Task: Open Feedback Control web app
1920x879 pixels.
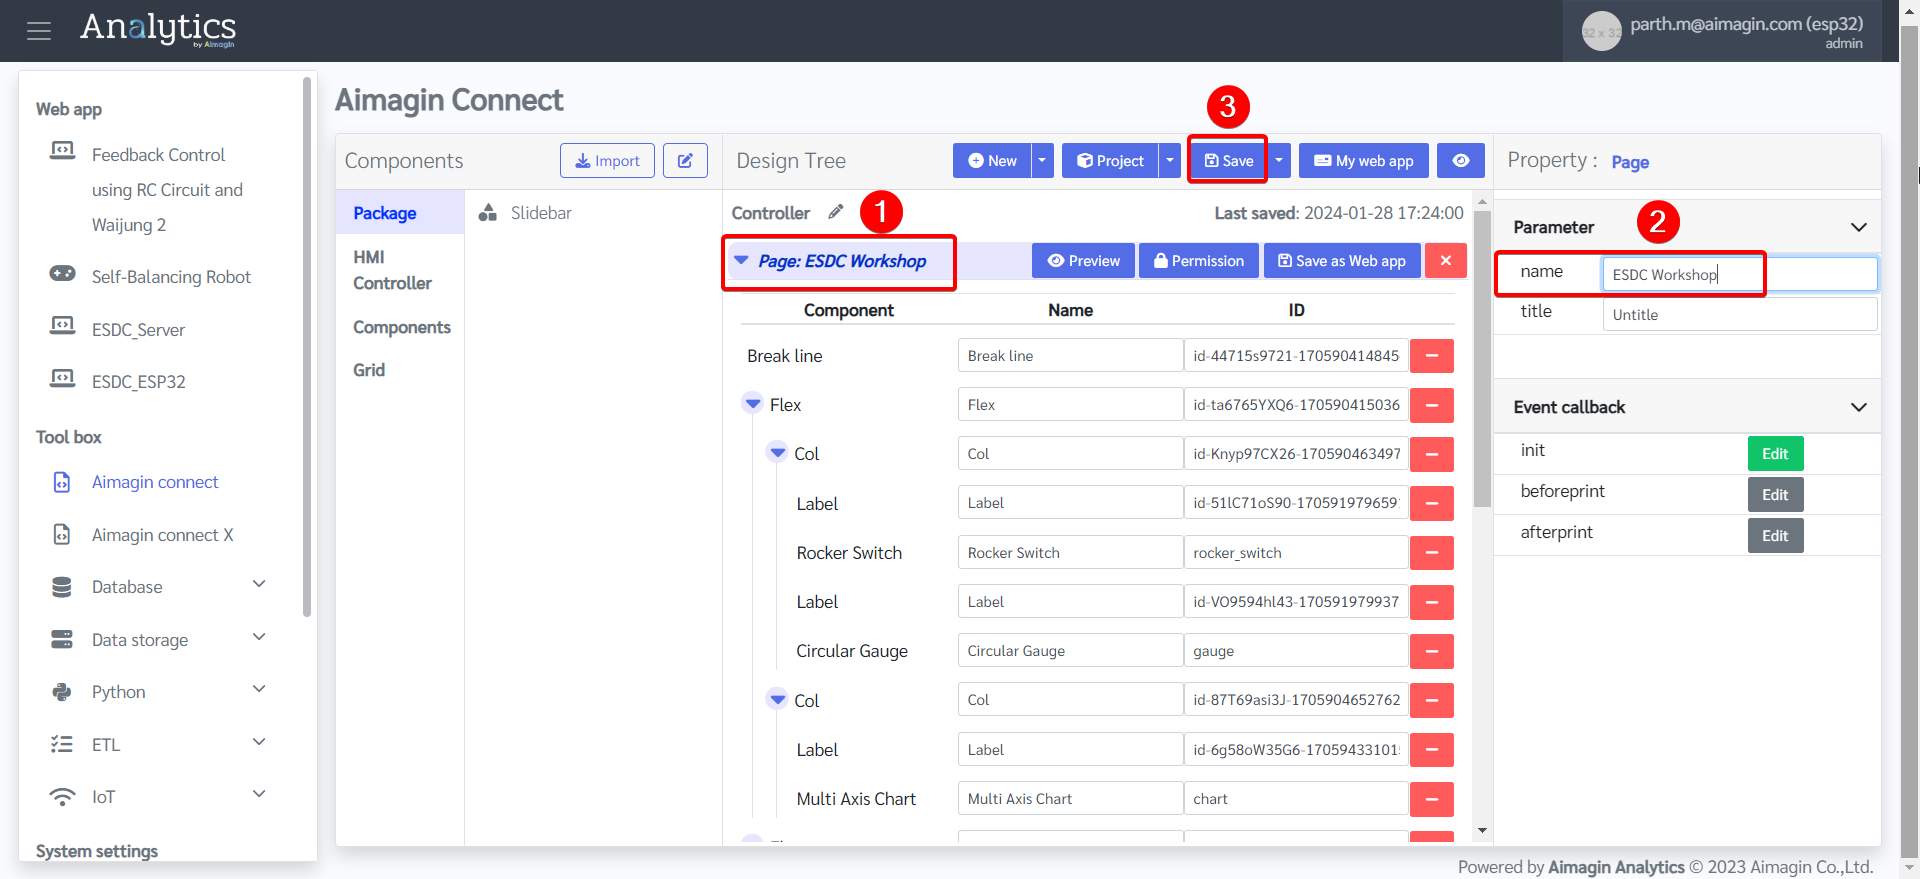Action: point(167,190)
